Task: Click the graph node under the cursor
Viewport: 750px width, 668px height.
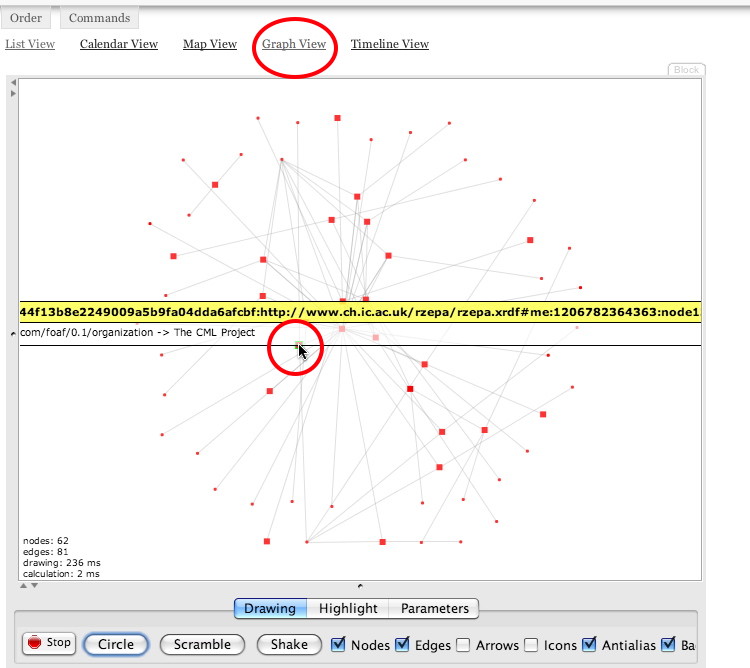Action: click(x=297, y=345)
